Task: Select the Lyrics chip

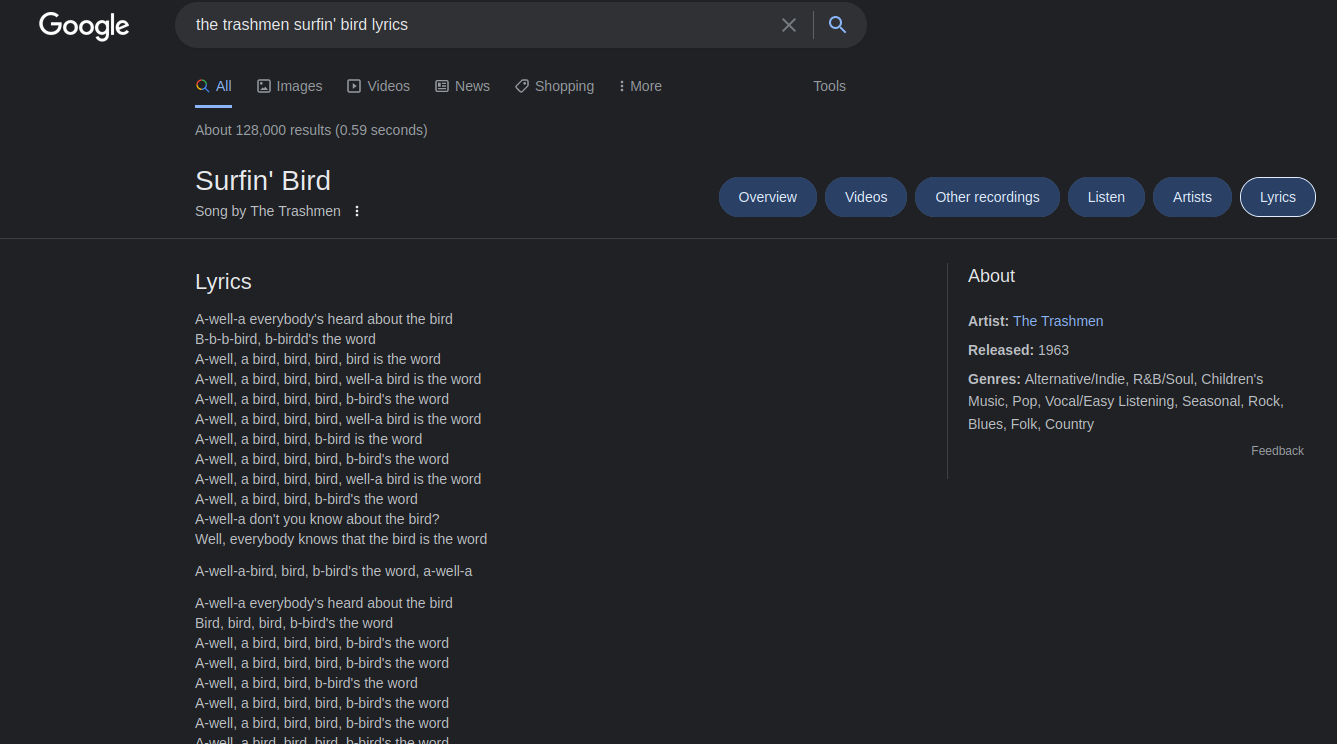Action: [1278, 197]
